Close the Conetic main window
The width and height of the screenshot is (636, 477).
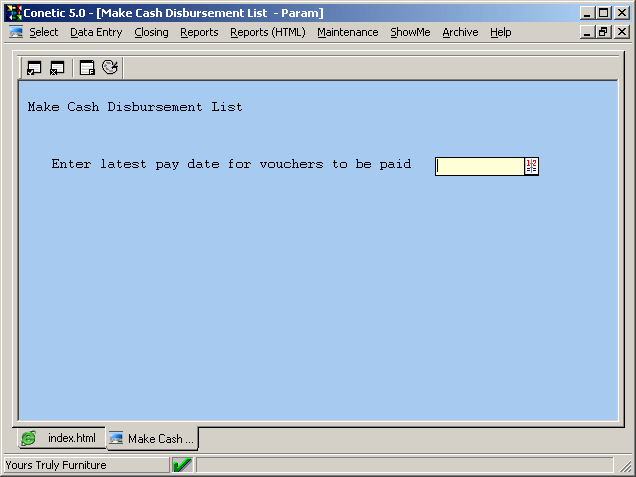pos(622,13)
